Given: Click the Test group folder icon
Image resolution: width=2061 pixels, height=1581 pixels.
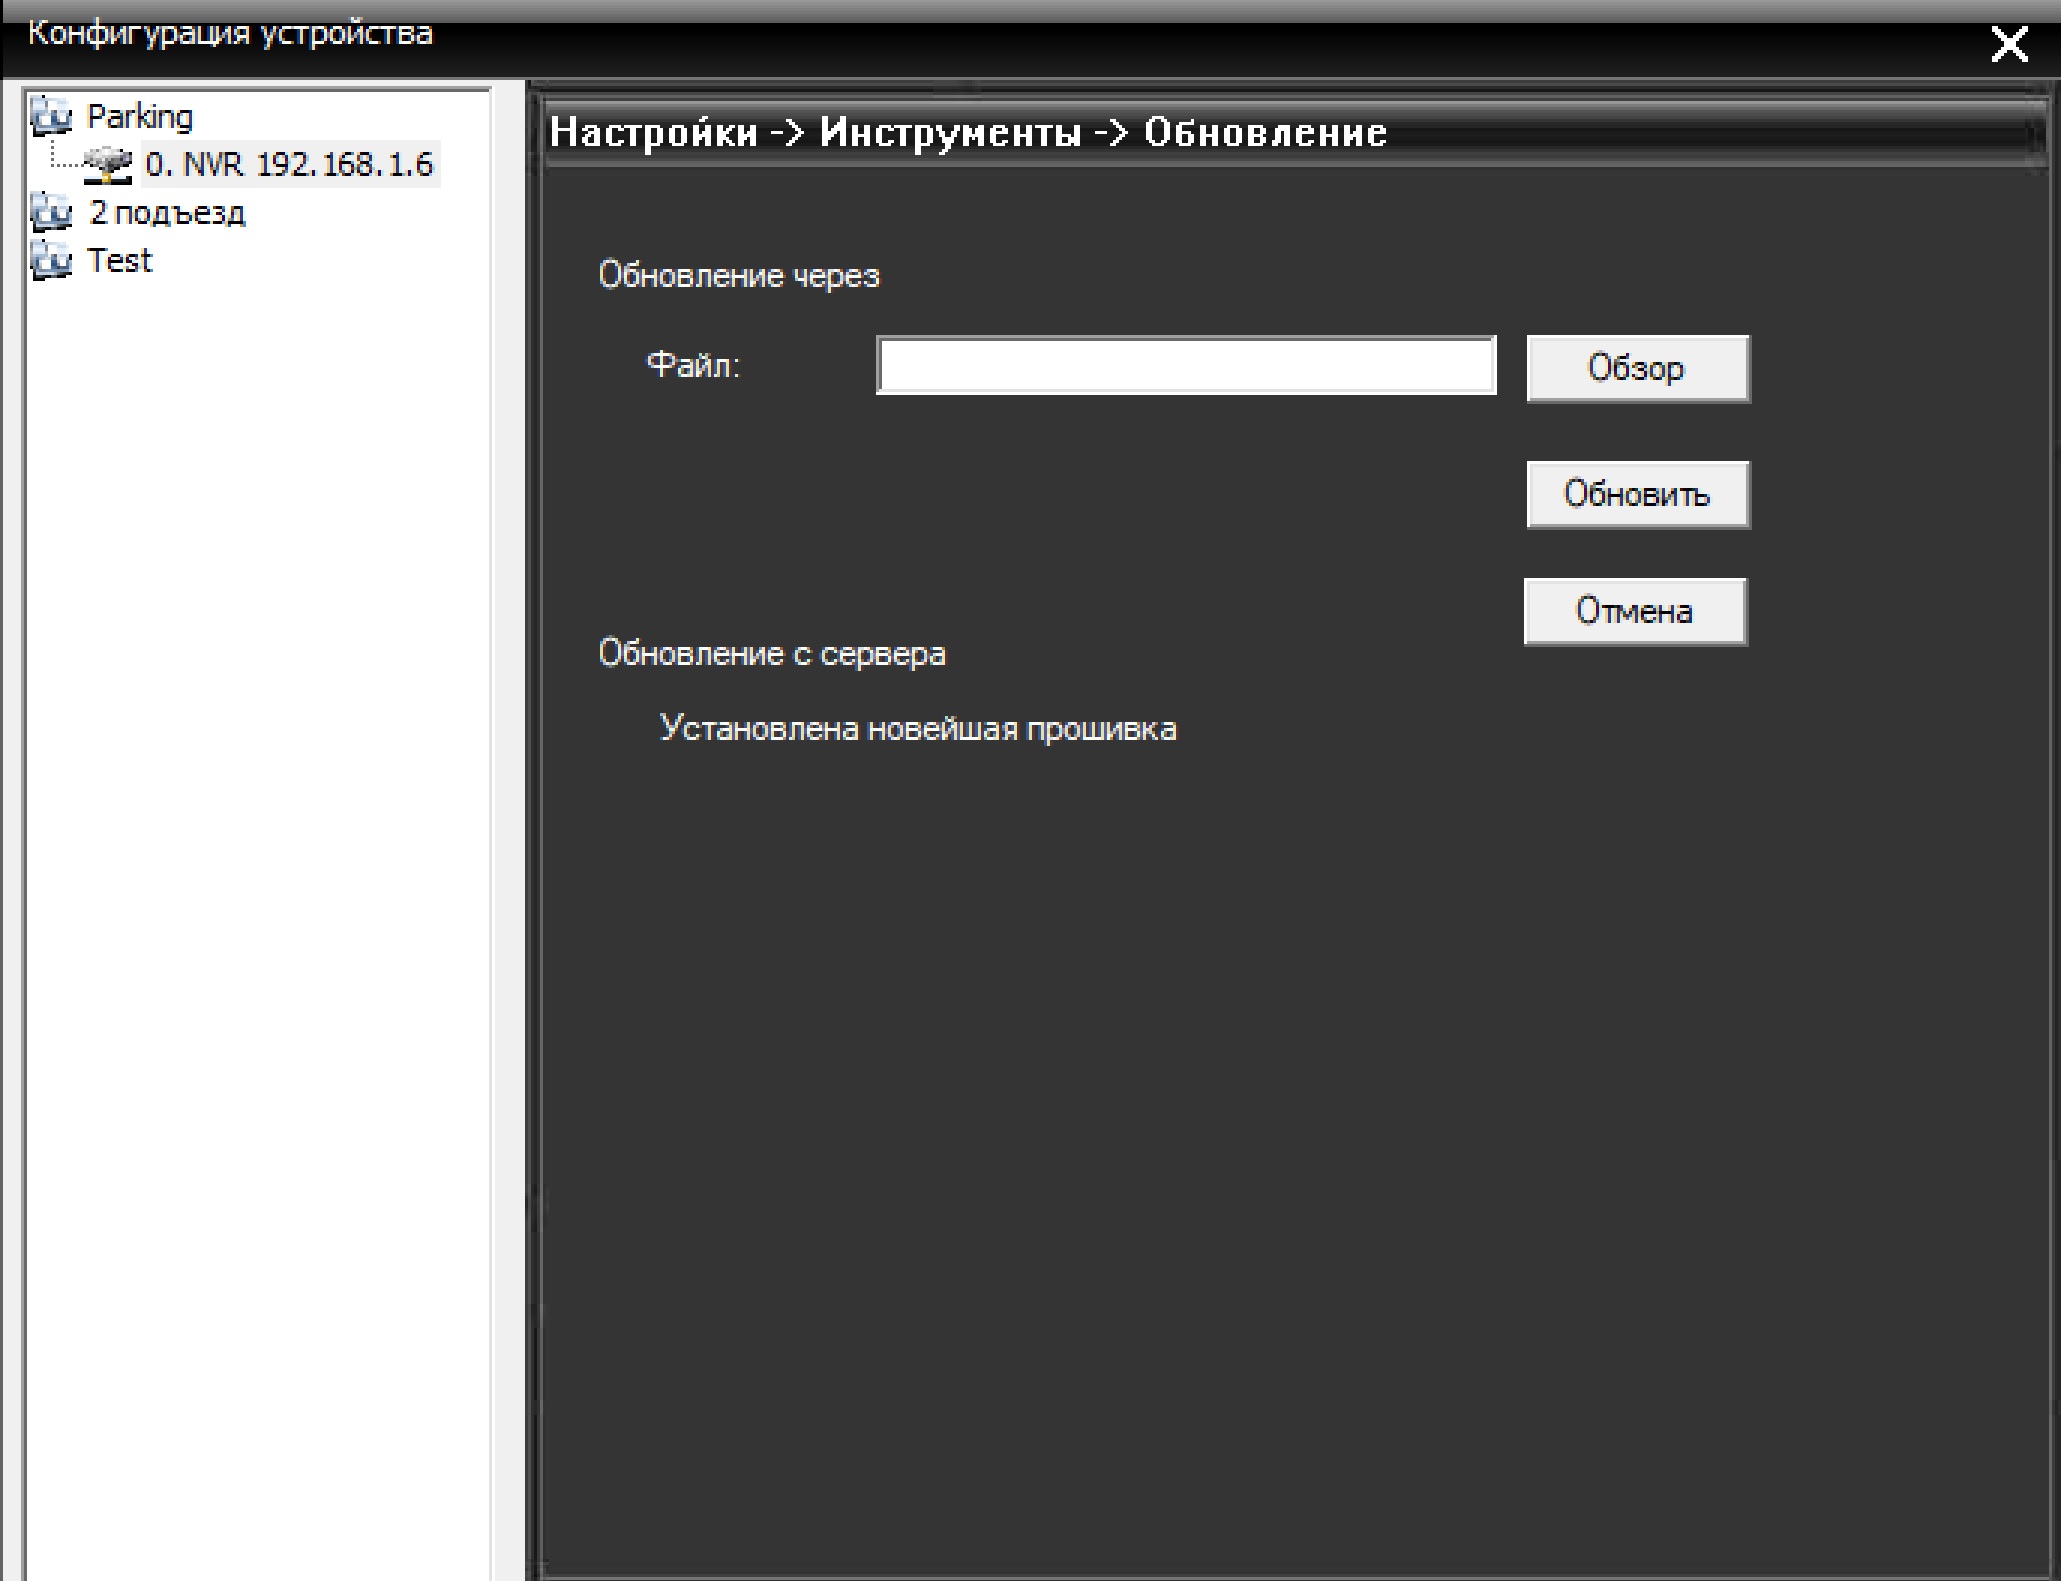Looking at the screenshot, I should [51, 261].
